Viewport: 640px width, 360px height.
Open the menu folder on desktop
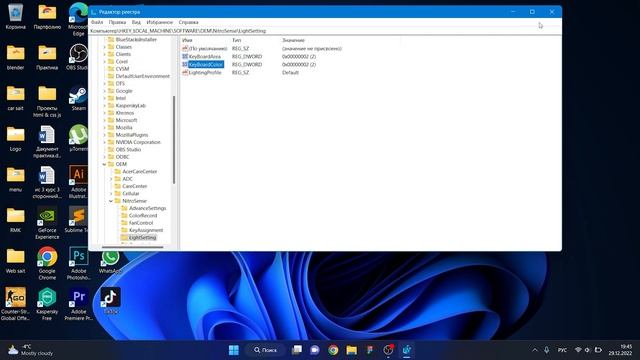pyautogui.click(x=15, y=179)
